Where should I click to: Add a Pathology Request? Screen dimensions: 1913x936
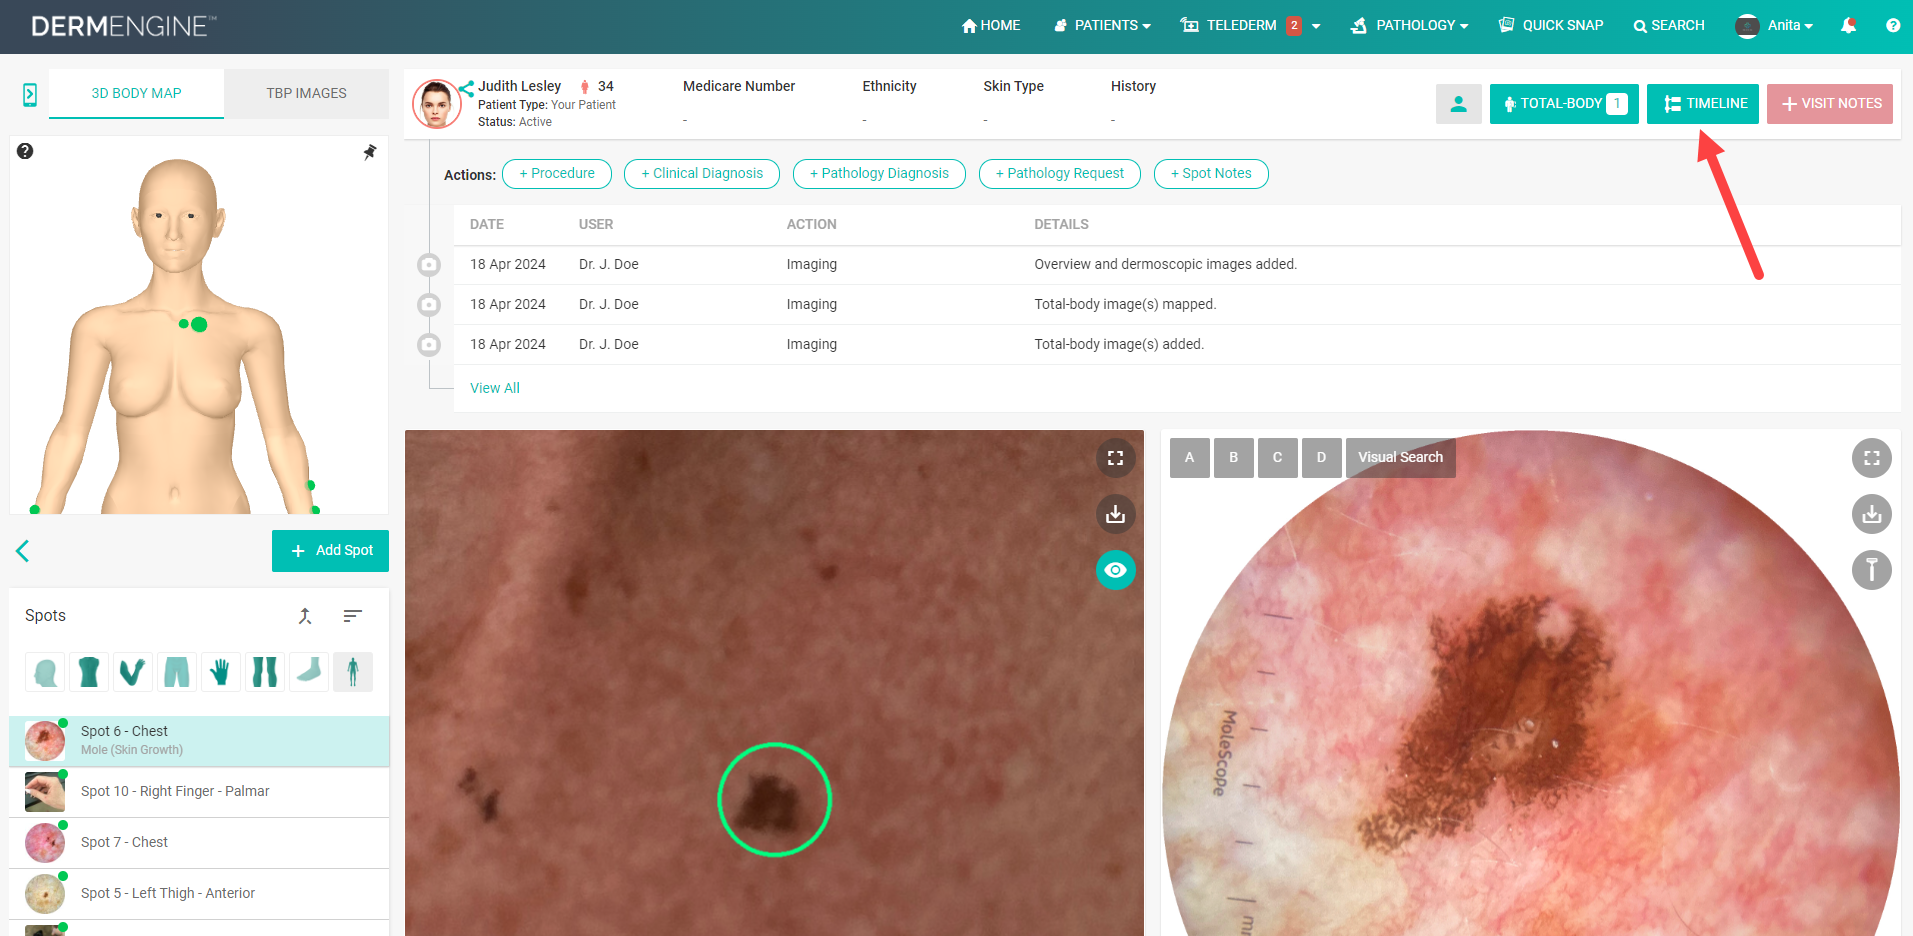pos(1060,174)
